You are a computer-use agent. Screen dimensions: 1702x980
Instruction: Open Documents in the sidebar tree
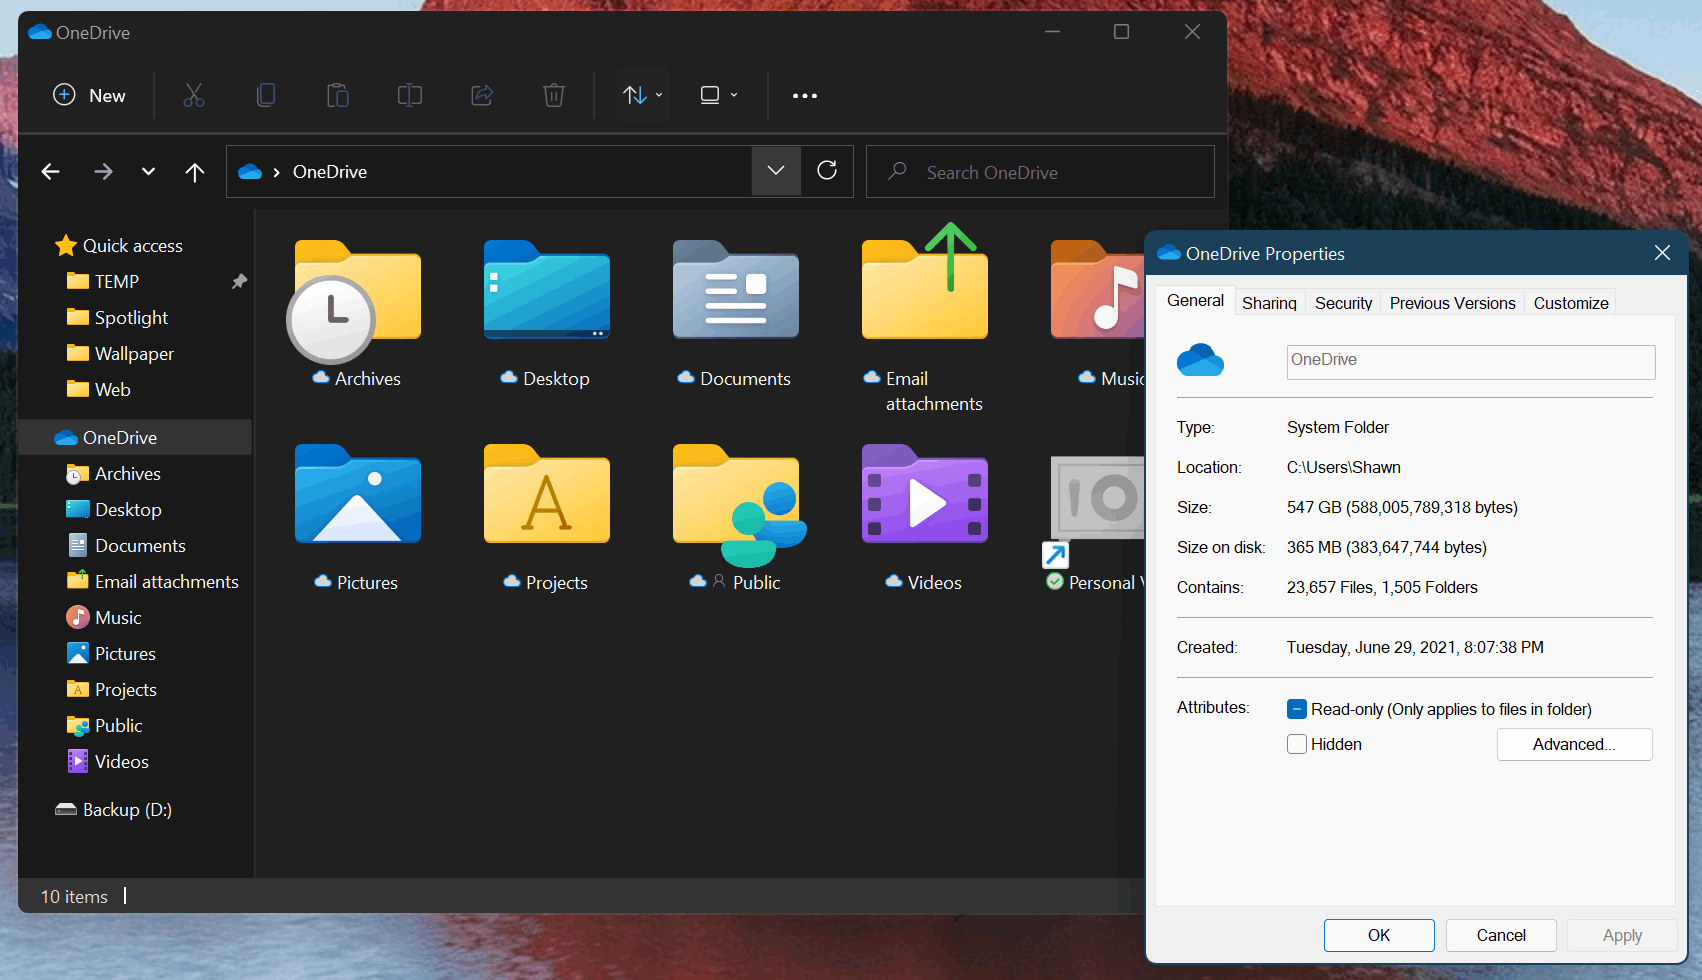click(140, 545)
